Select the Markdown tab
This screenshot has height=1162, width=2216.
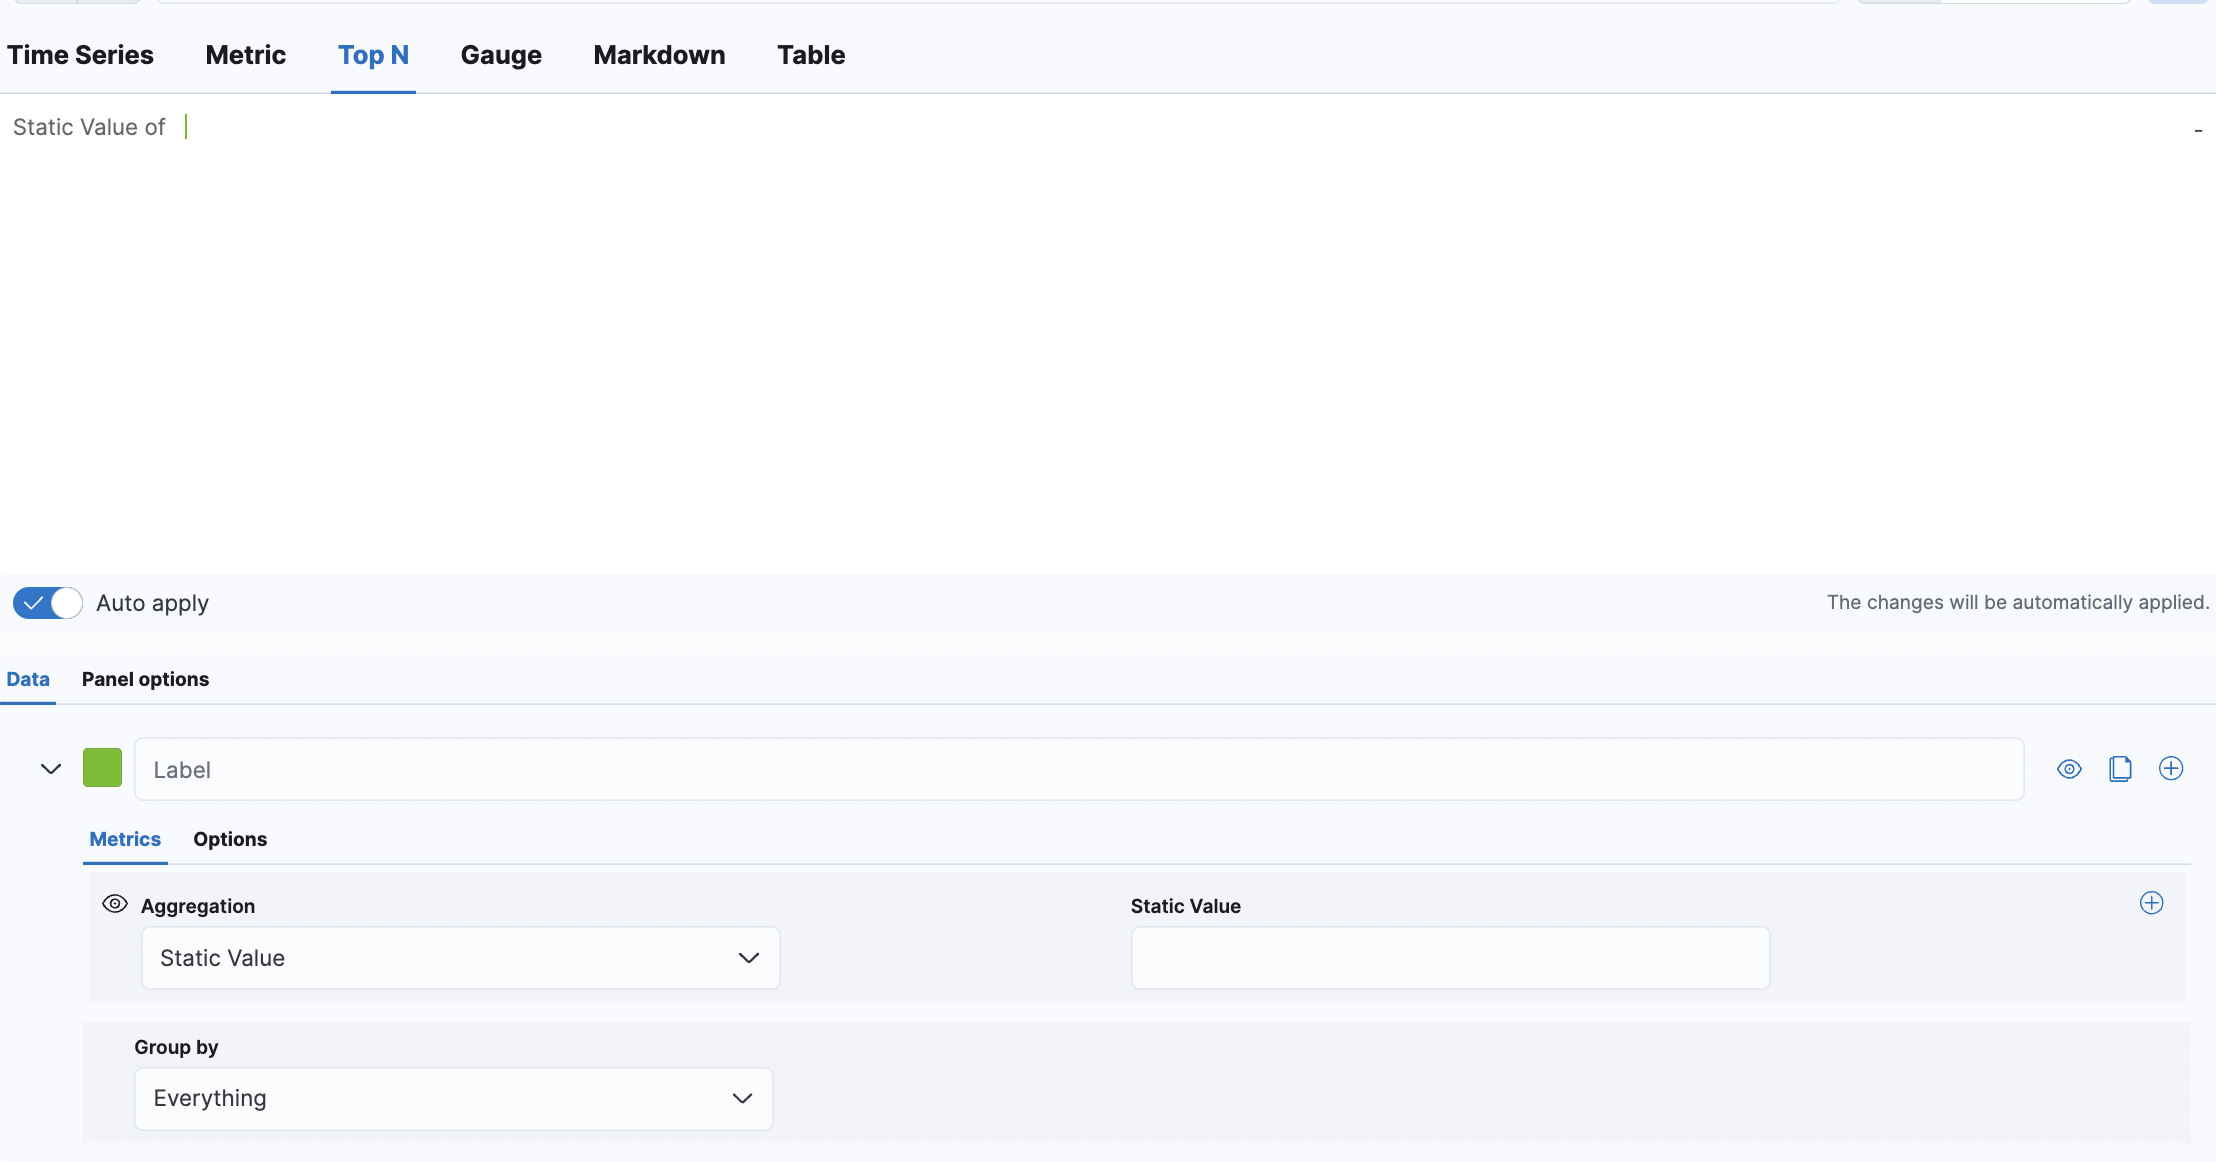[659, 55]
